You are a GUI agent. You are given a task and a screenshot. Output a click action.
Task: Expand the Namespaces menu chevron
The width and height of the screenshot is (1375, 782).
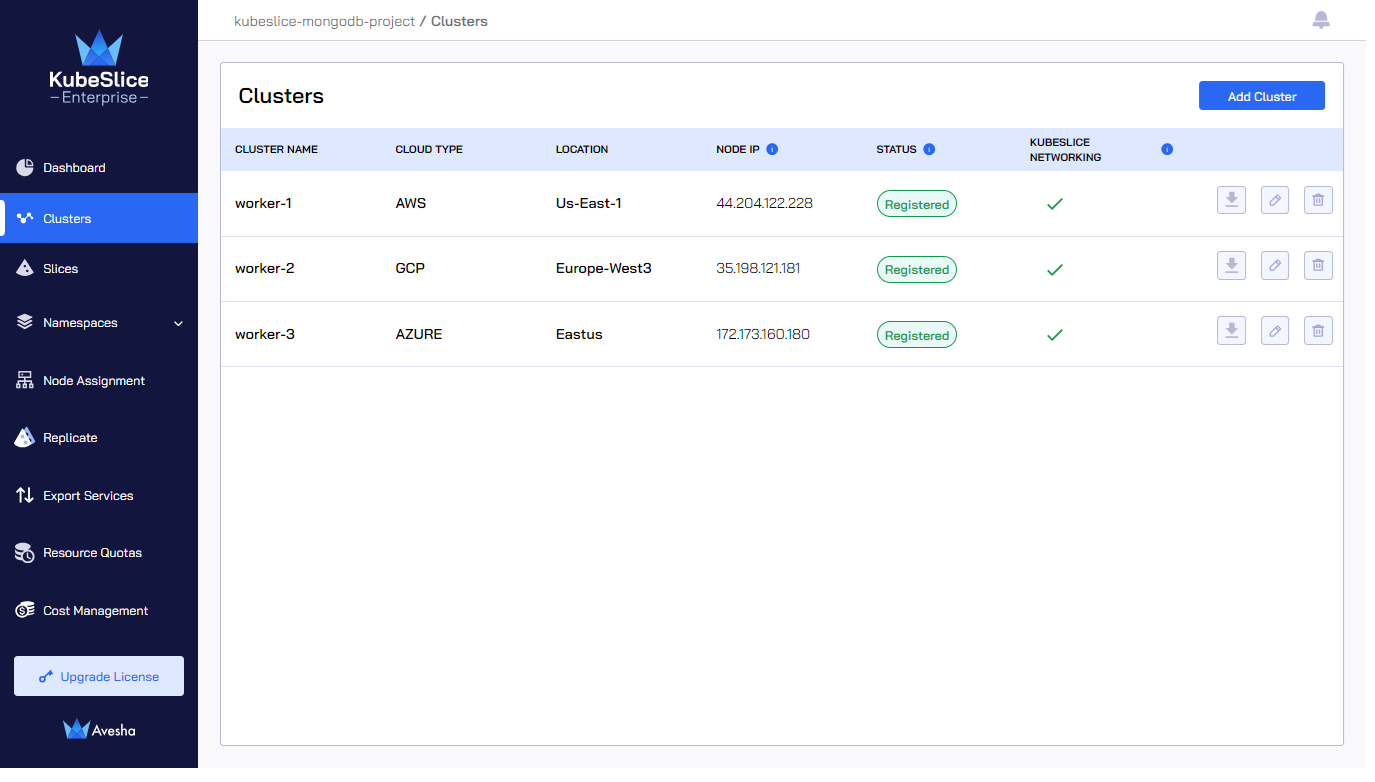coord(179,323)
